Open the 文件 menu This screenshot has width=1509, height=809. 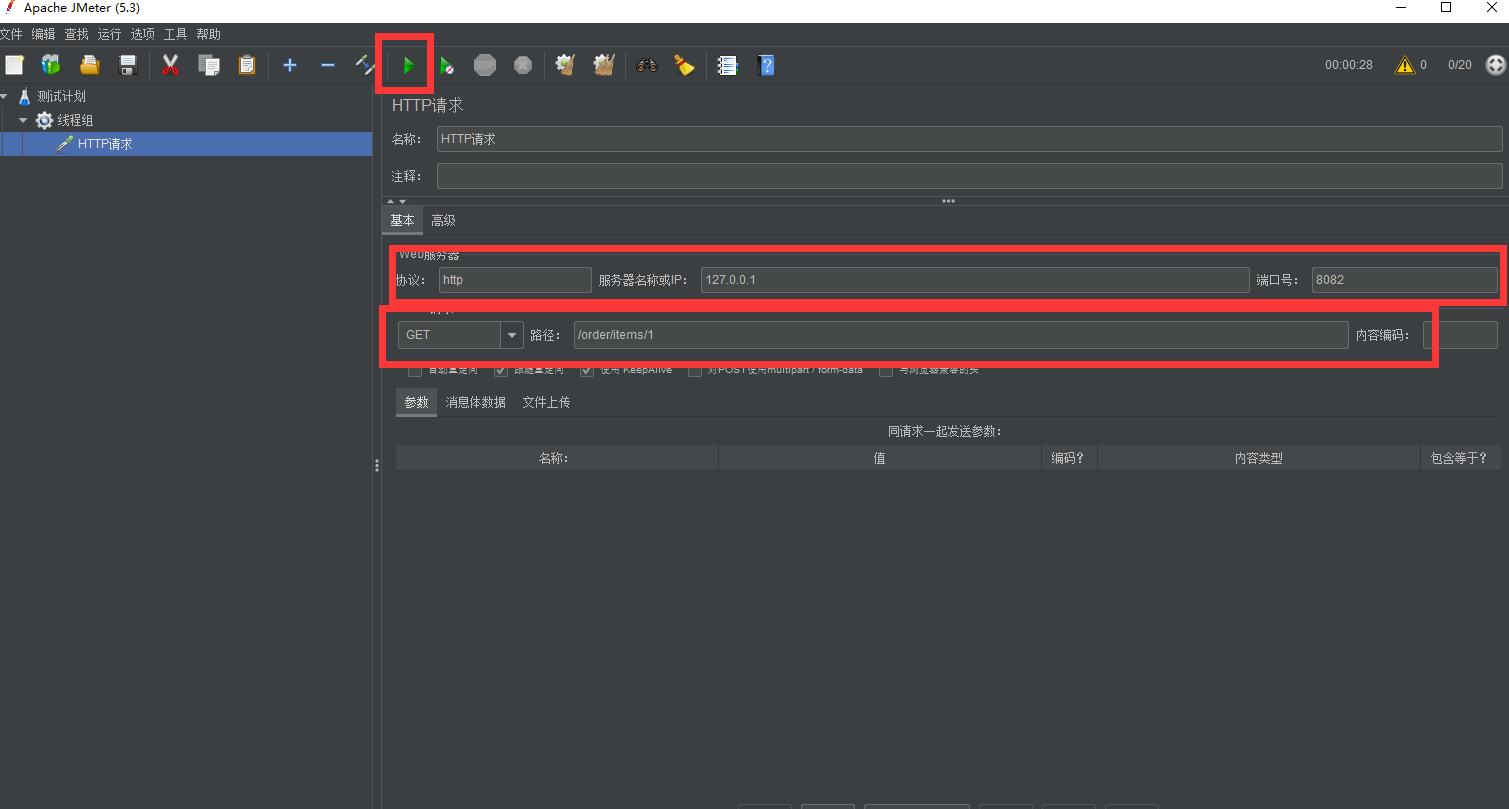click(x=12, y=34)
